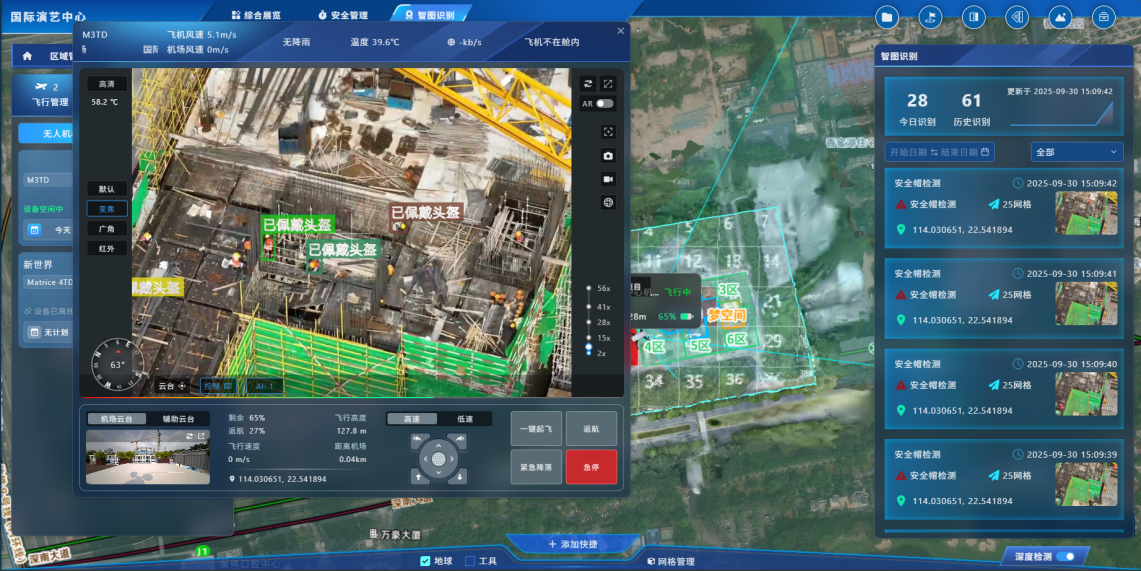This screenshot has width=1141, height=571.
Task: Click the focus frame icon in video panel
Action: coord(607,131)
